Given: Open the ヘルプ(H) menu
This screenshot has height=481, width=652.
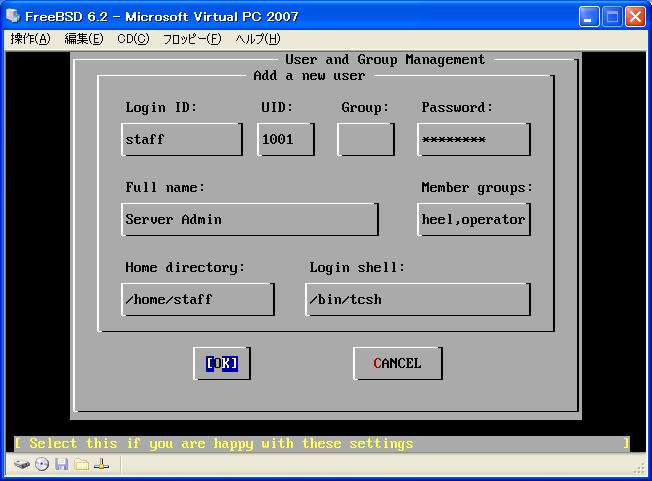Looking at the screenshot, I should click(x=258, y=39).
